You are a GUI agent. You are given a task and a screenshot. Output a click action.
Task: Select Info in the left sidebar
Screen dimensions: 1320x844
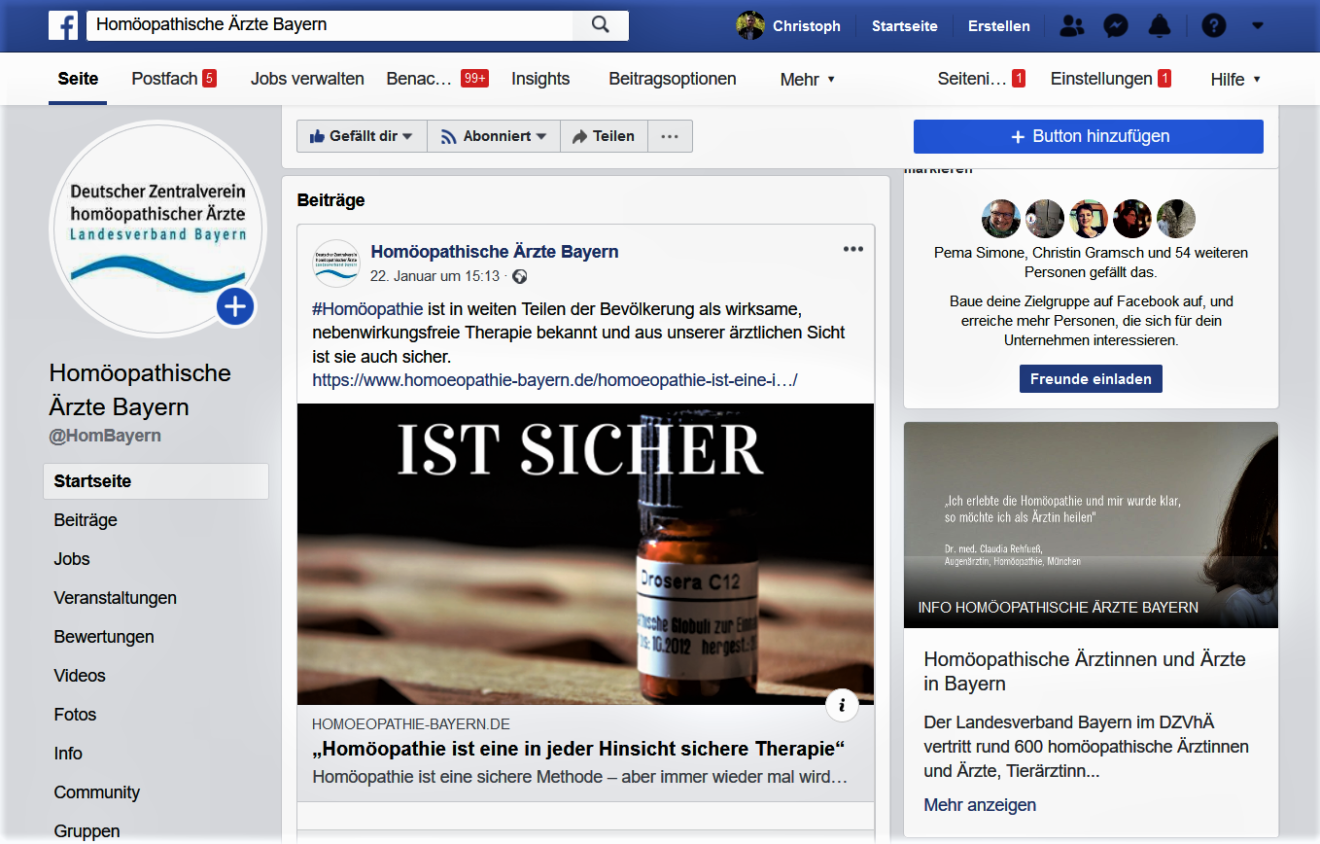[68, 754]
